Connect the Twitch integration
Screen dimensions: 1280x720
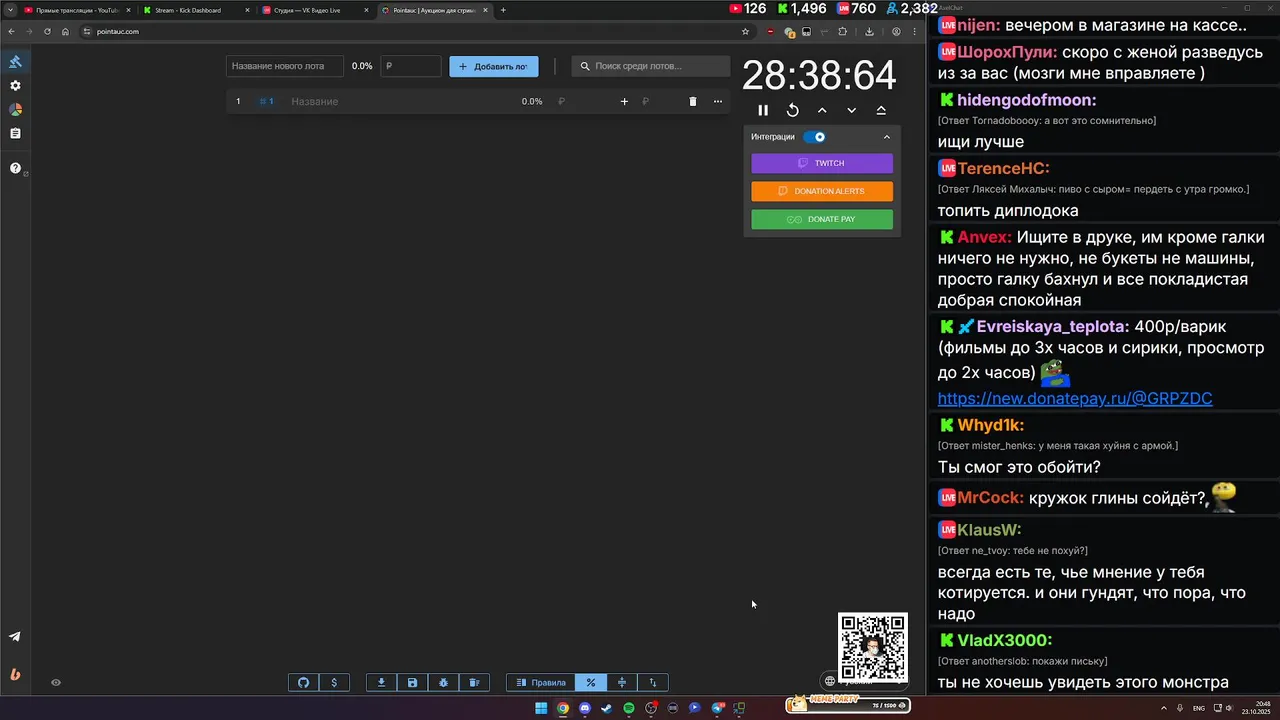tap(822, 163)
